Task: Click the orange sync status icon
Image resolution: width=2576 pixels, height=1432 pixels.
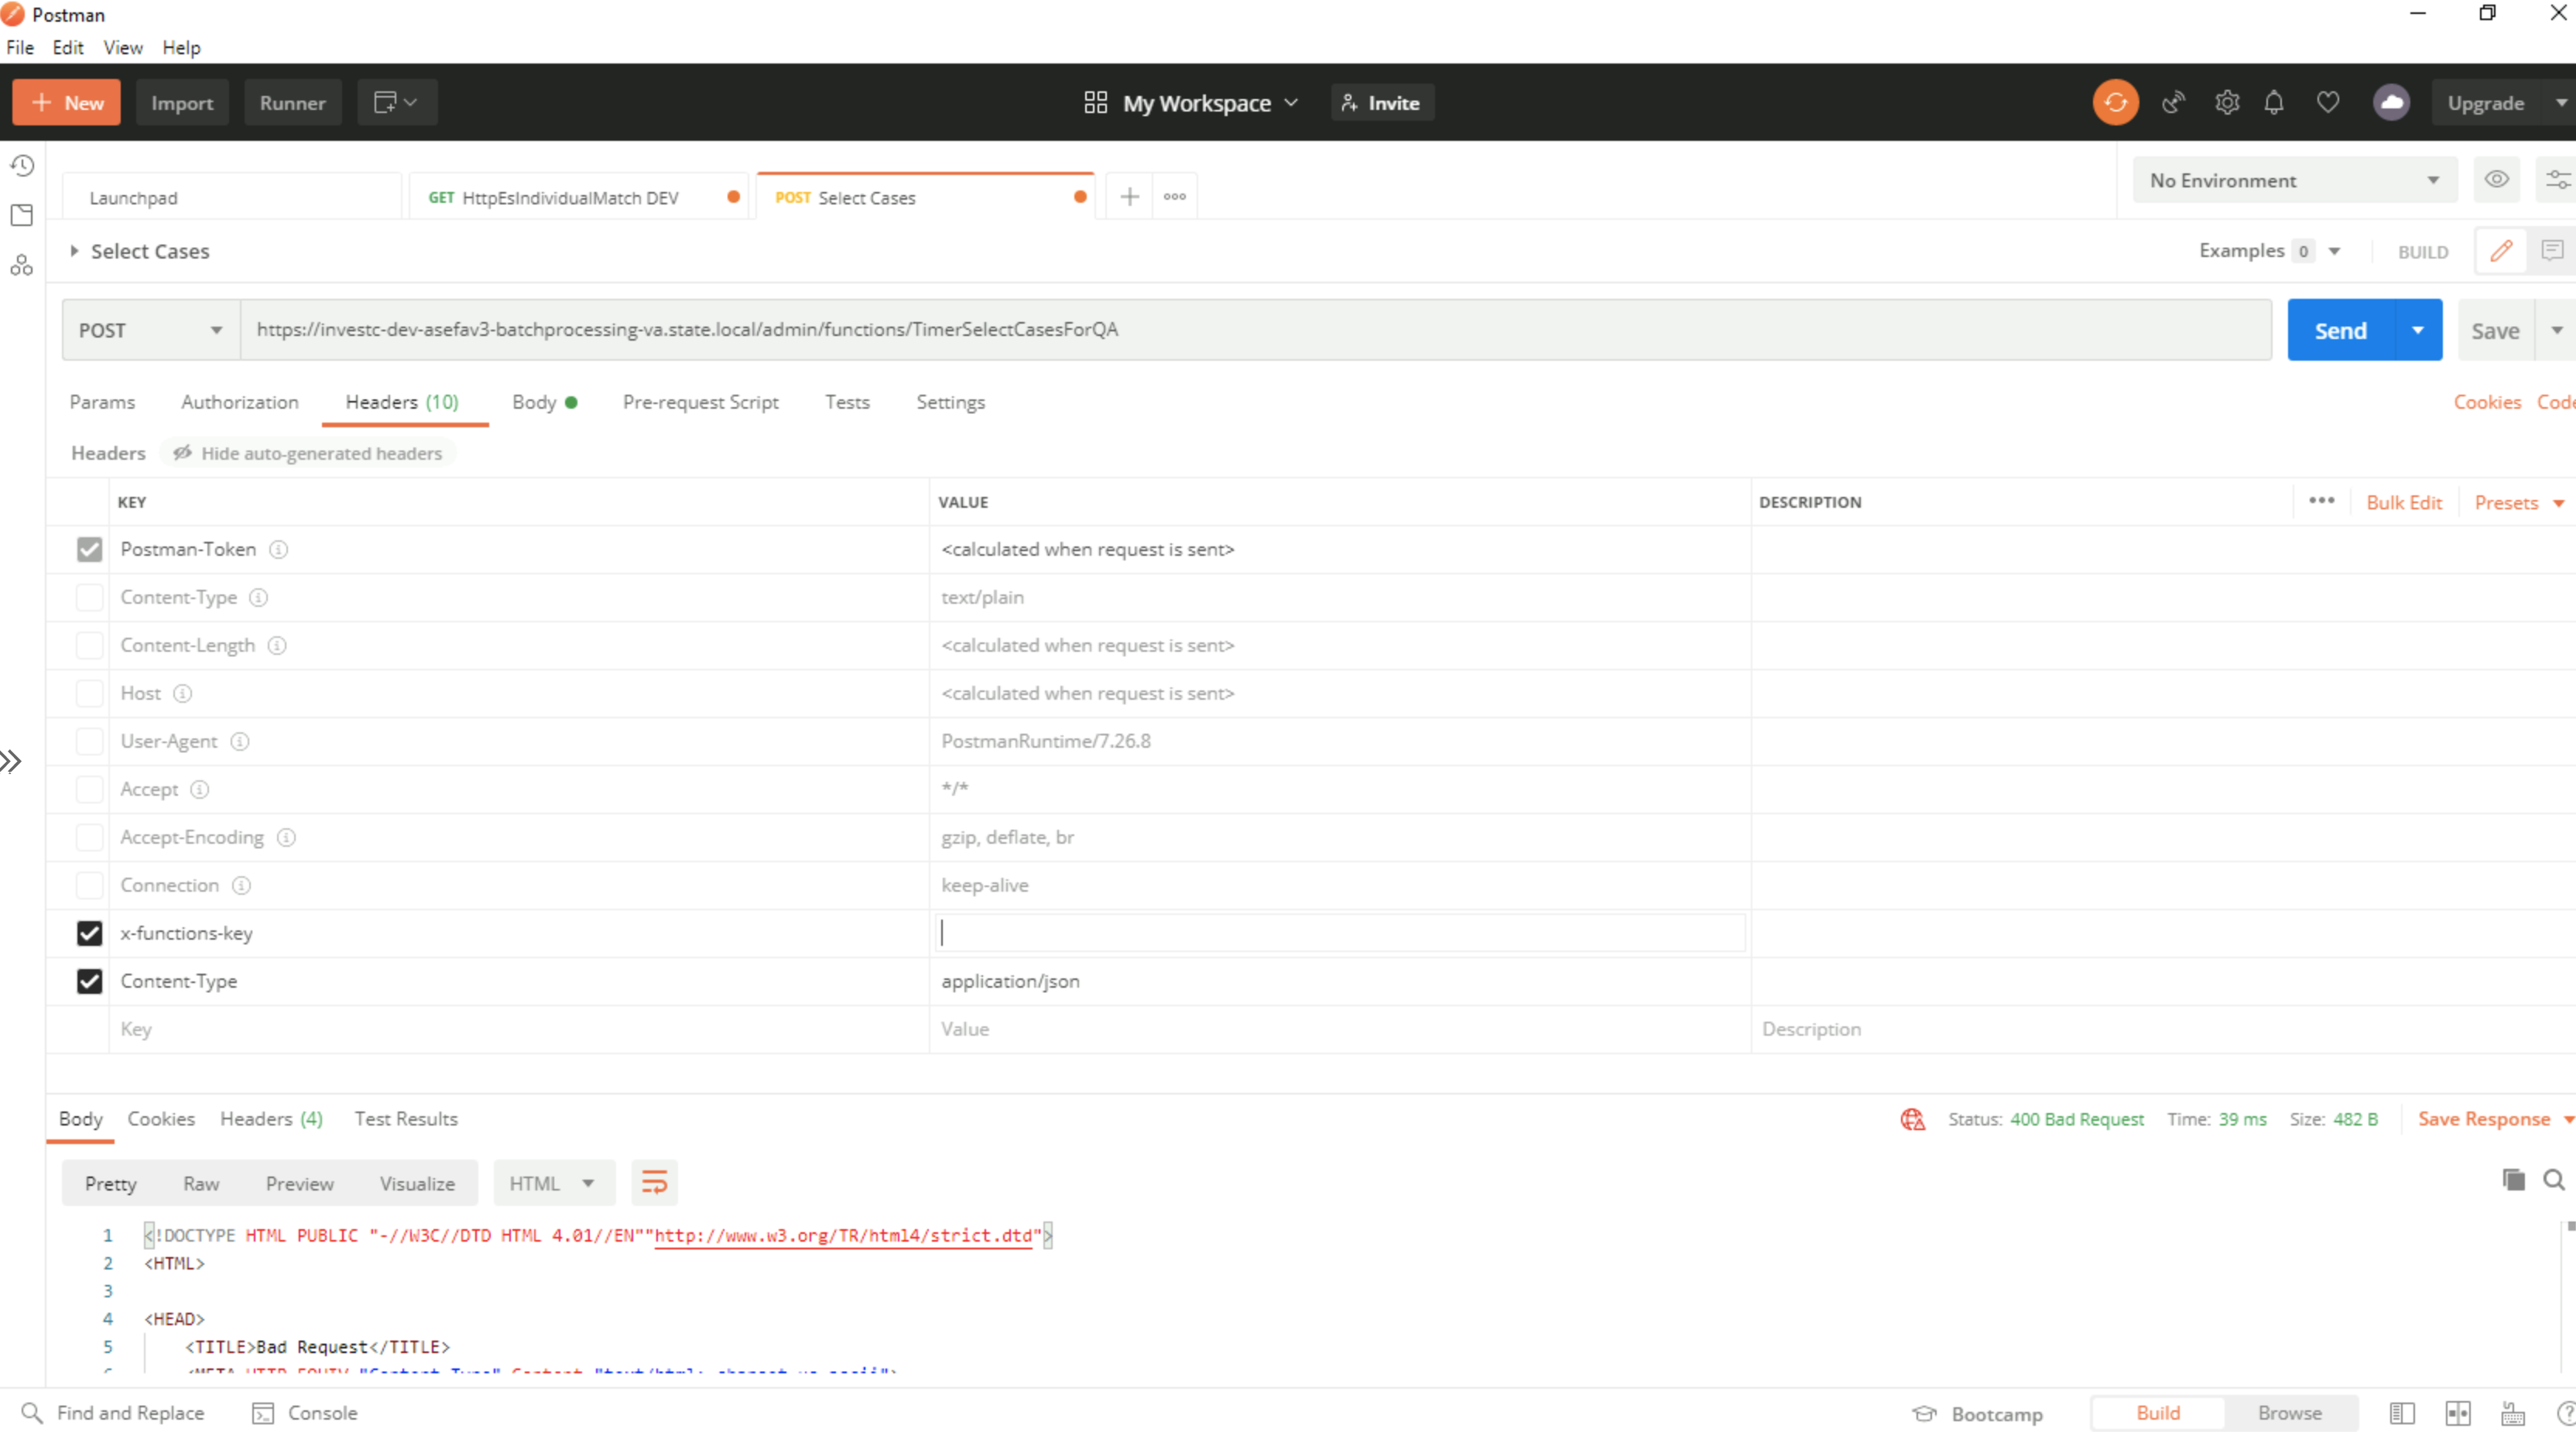Action: point(2115,102)
